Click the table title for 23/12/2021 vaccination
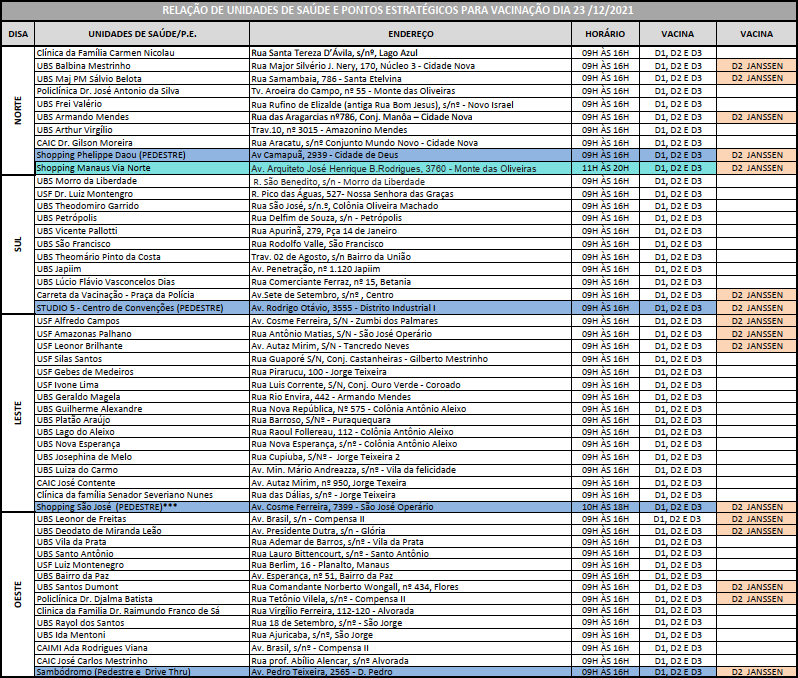The image size is (798, 678). [400, 10]
